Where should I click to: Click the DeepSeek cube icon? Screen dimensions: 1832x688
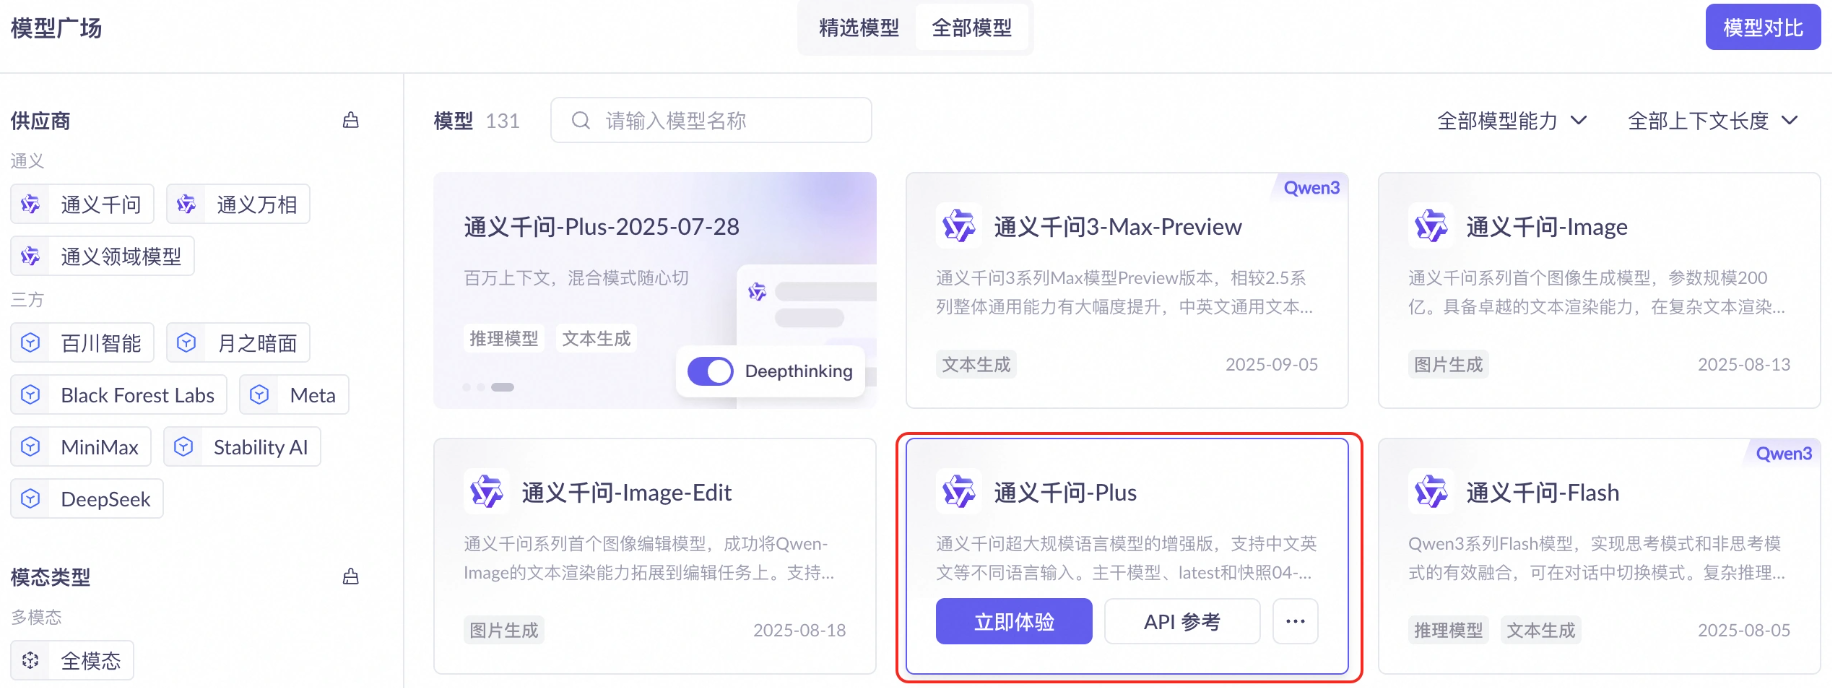(x=31, y=499)
